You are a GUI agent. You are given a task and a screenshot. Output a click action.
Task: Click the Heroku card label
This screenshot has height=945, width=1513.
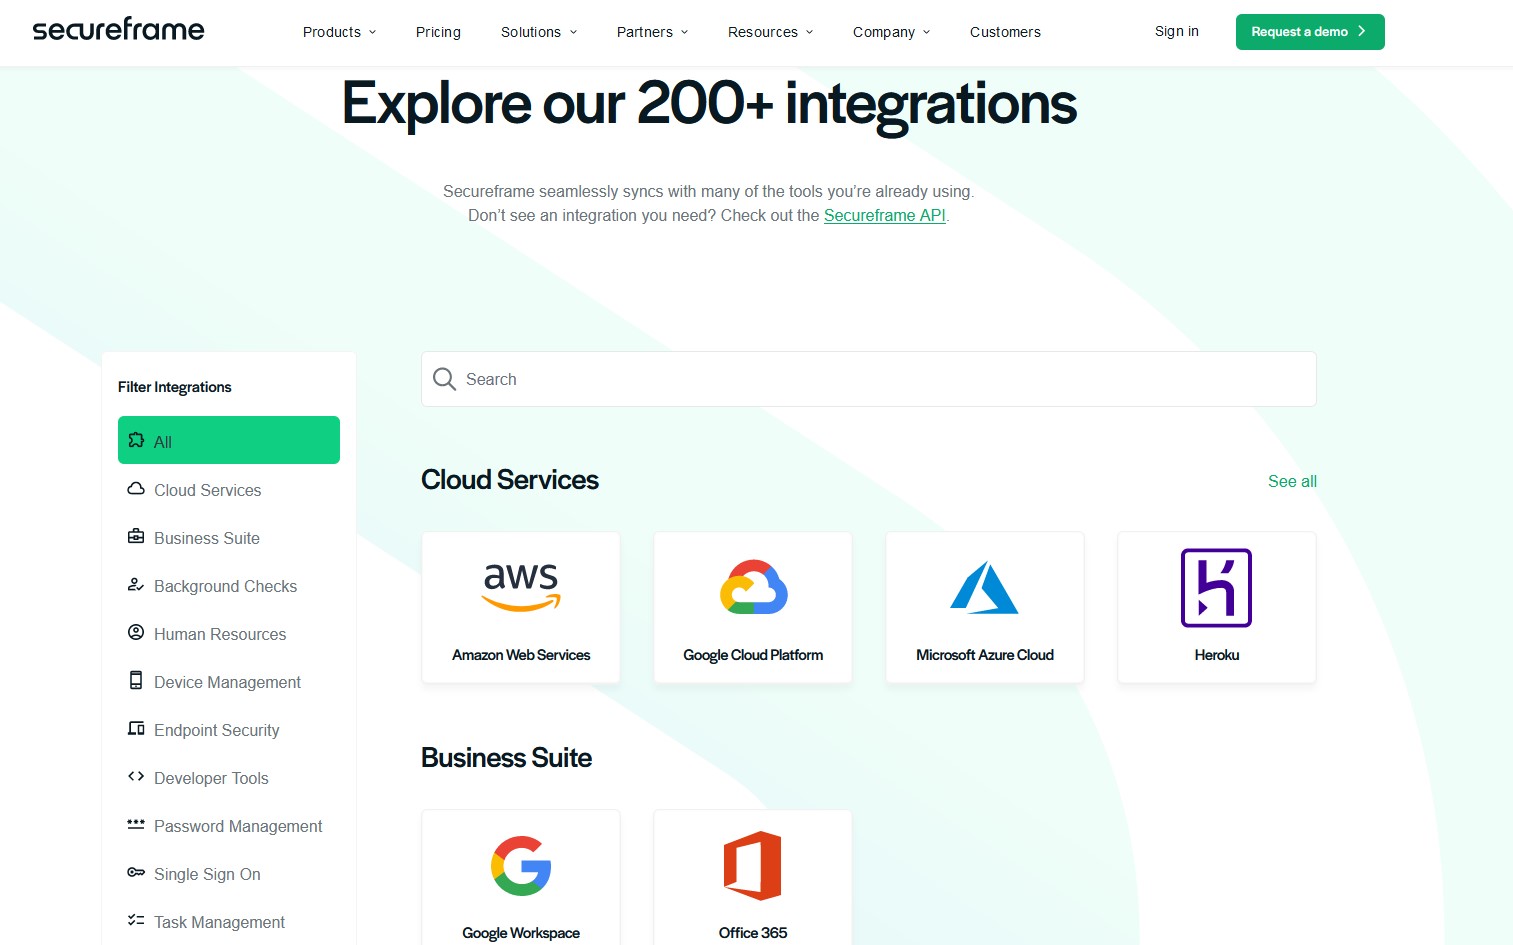pyautogui.click(x=1217, y=655)
